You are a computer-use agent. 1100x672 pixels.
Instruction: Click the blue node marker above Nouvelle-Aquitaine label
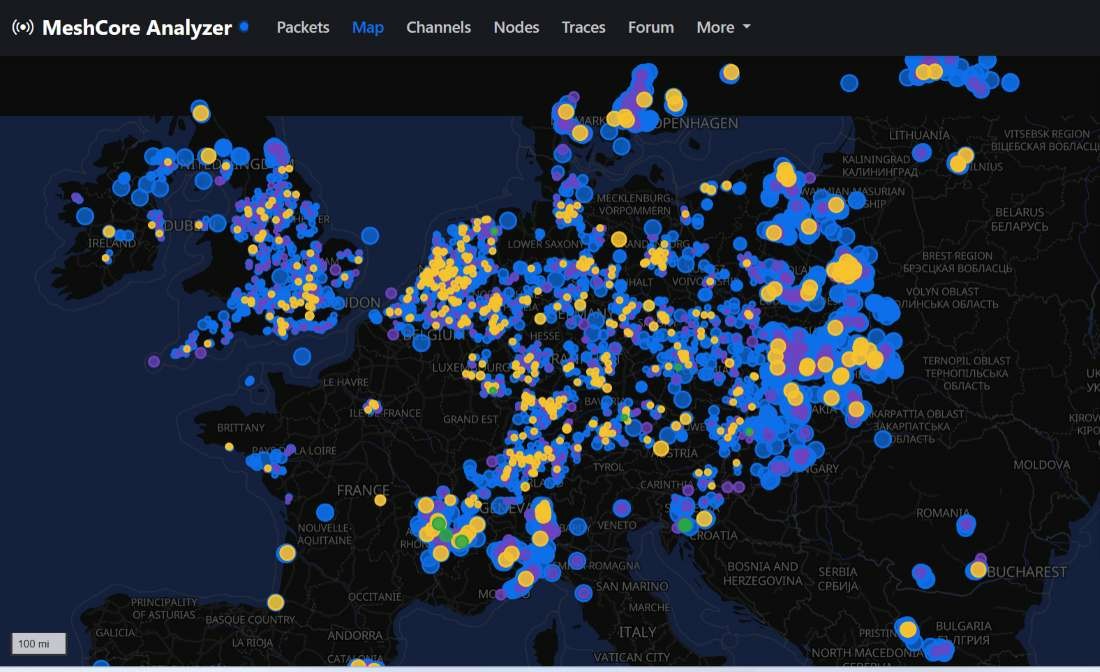pyautogui.click(x=325, y=512)
